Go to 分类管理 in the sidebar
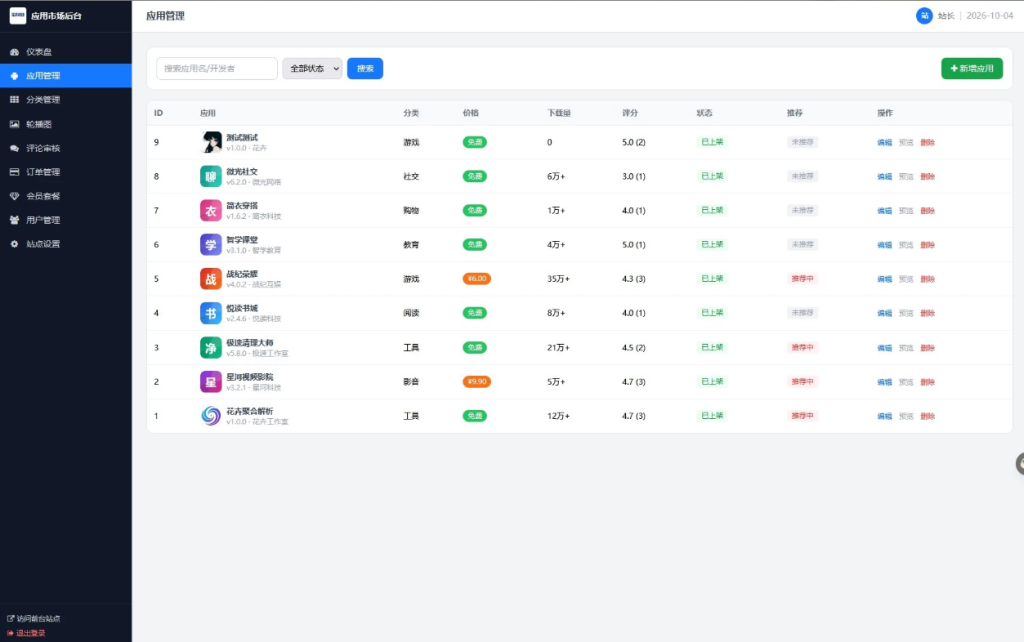Viewport: 1024px width, 642px height. tap(65, 100)
